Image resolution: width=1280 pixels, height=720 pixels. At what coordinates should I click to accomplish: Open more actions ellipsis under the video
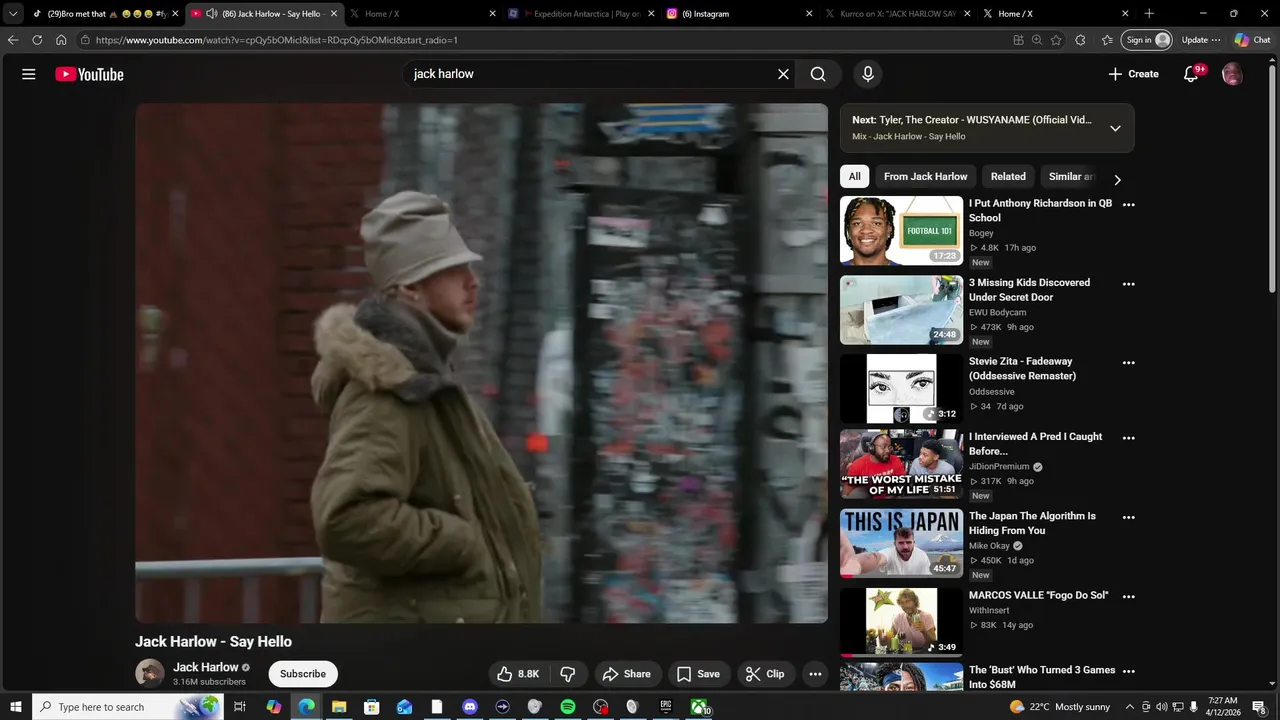(815, 674)
